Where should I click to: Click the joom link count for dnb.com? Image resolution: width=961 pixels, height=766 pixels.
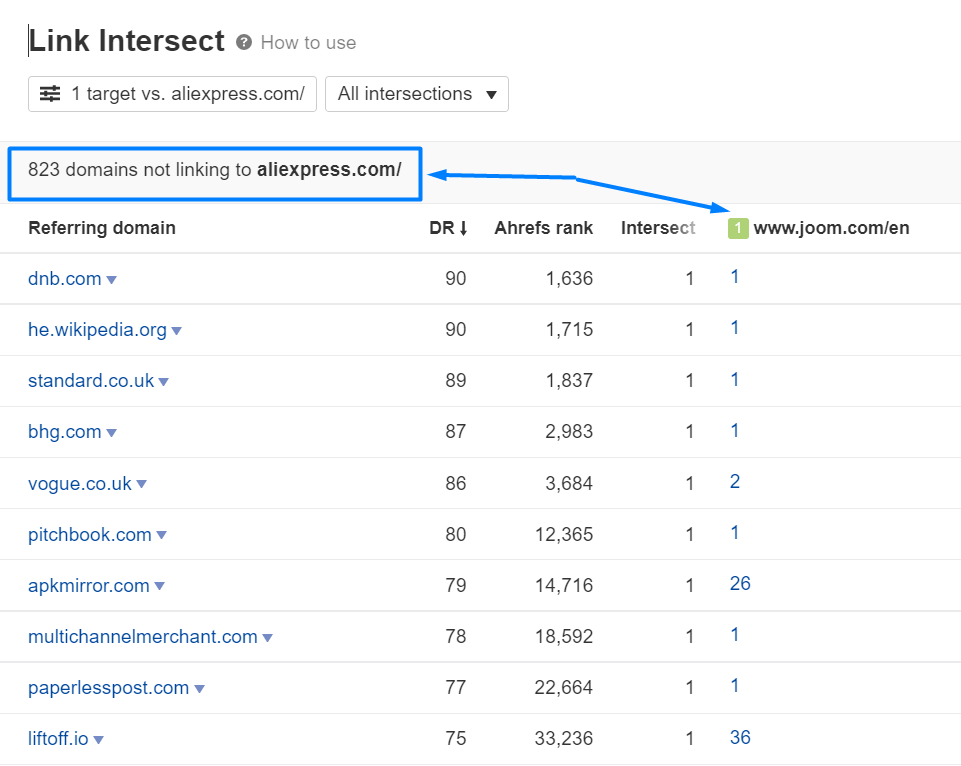(734, 277)
